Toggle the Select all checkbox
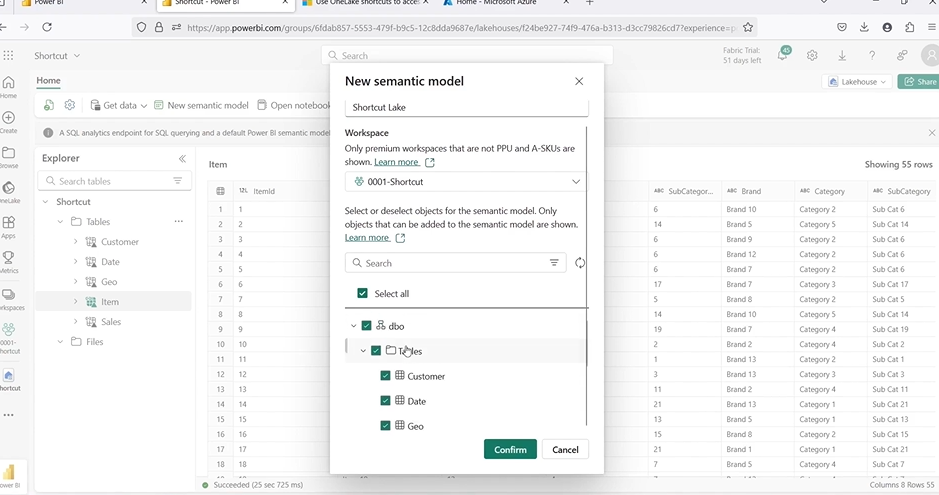The width and height of the screenshot is (939, 495). (x=362, y=293)
